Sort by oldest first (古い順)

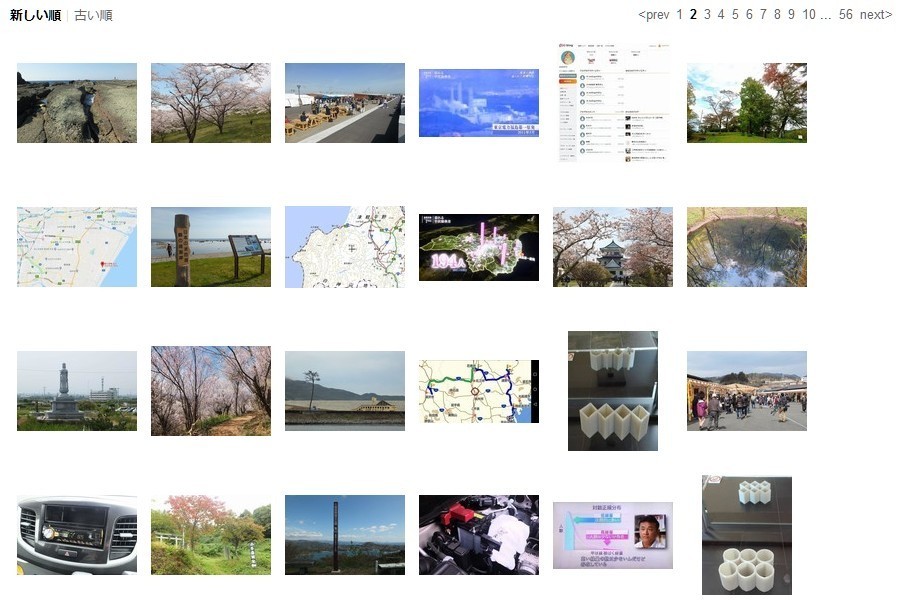coord(93,15)
